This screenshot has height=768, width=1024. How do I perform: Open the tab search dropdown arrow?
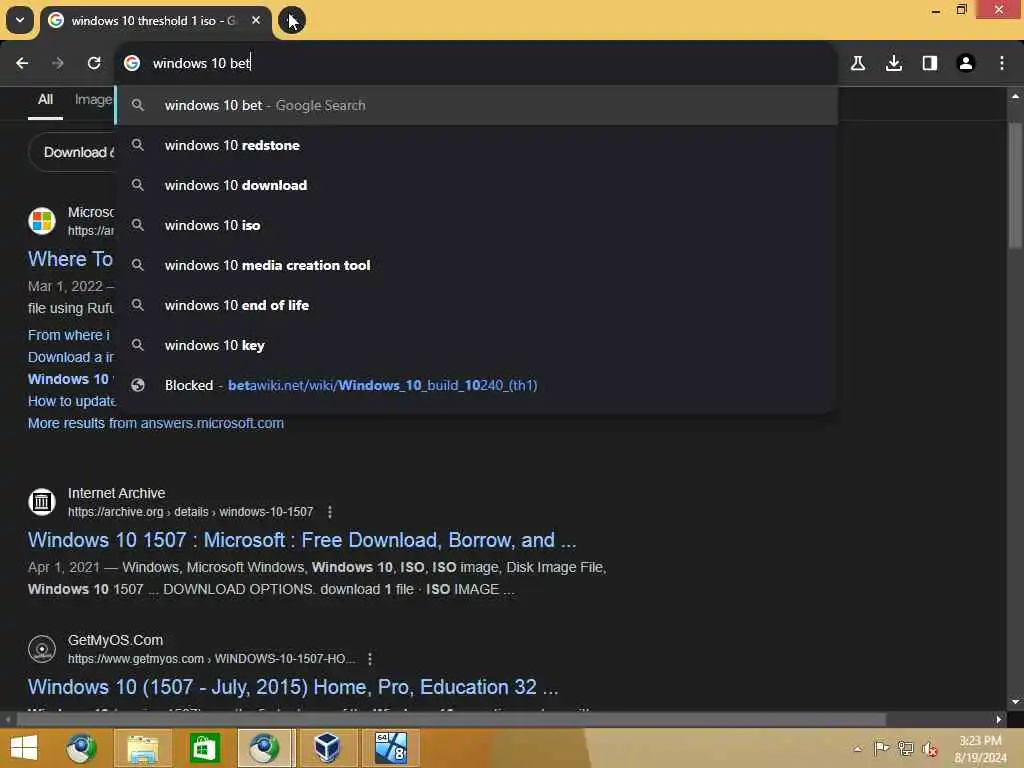point(20,20)
